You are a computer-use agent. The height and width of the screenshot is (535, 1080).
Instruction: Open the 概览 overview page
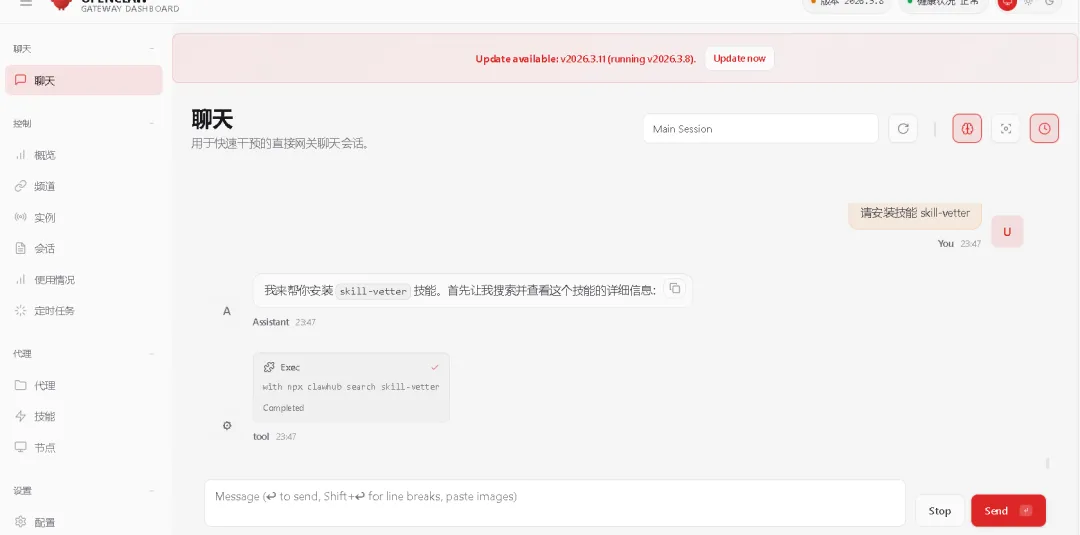(83, 155)
